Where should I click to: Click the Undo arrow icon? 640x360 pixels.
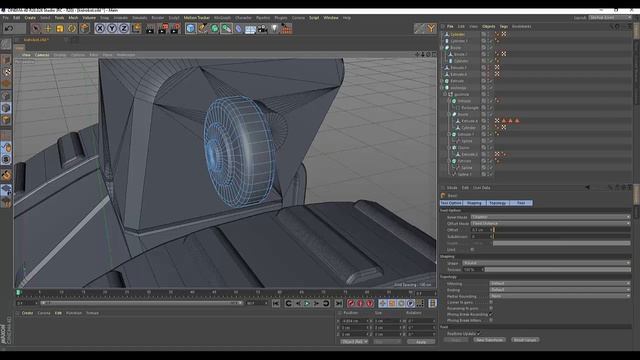(9, 28)
